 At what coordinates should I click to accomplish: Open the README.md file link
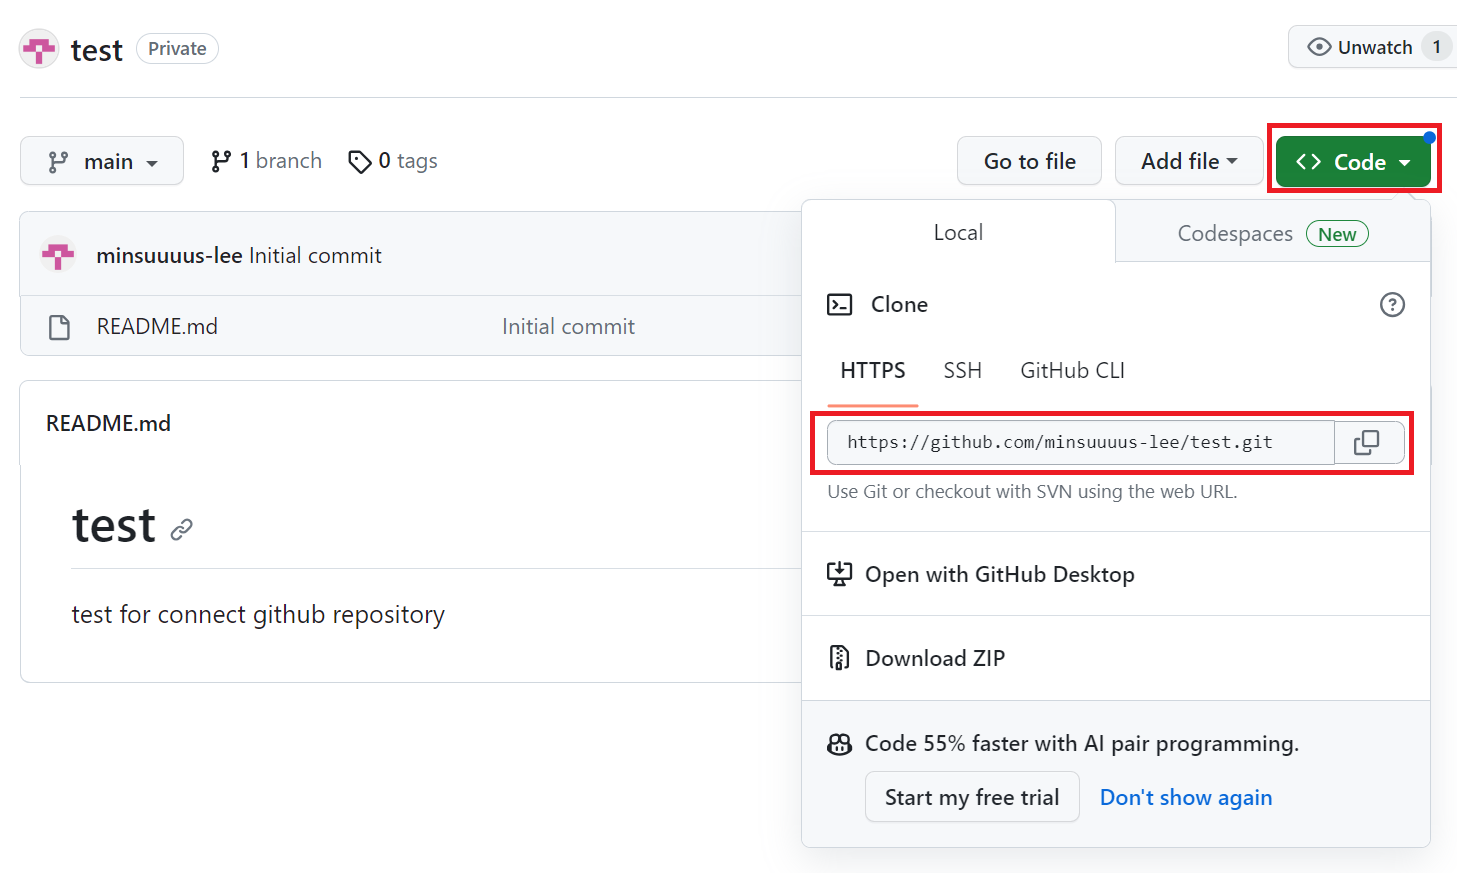157,327
